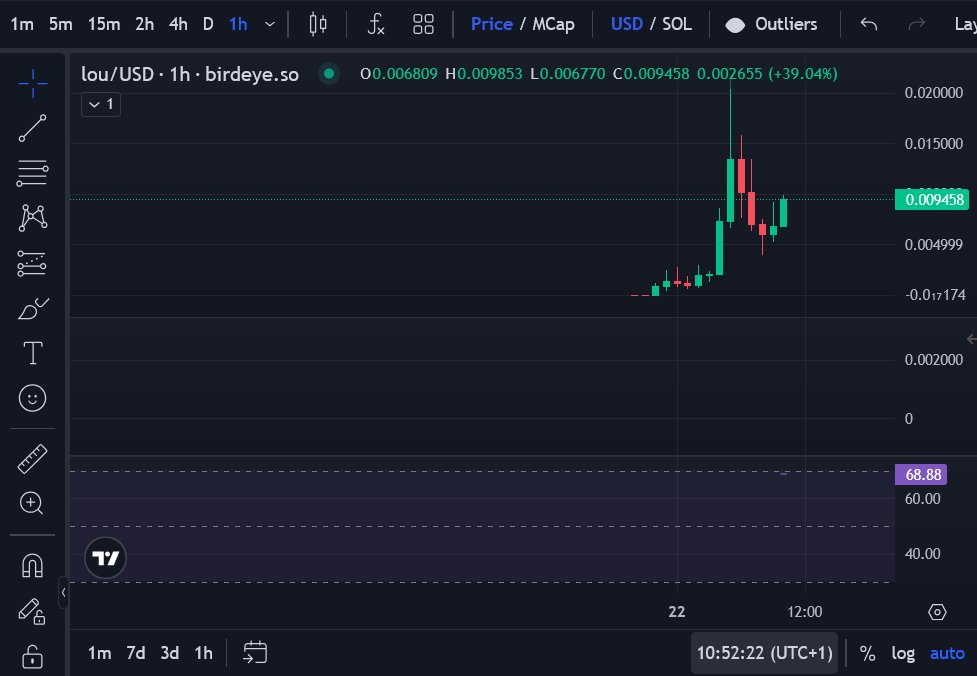
Task: Switch to the 2h timeframe
Action: pyautogui.click(x=145, y=24)
